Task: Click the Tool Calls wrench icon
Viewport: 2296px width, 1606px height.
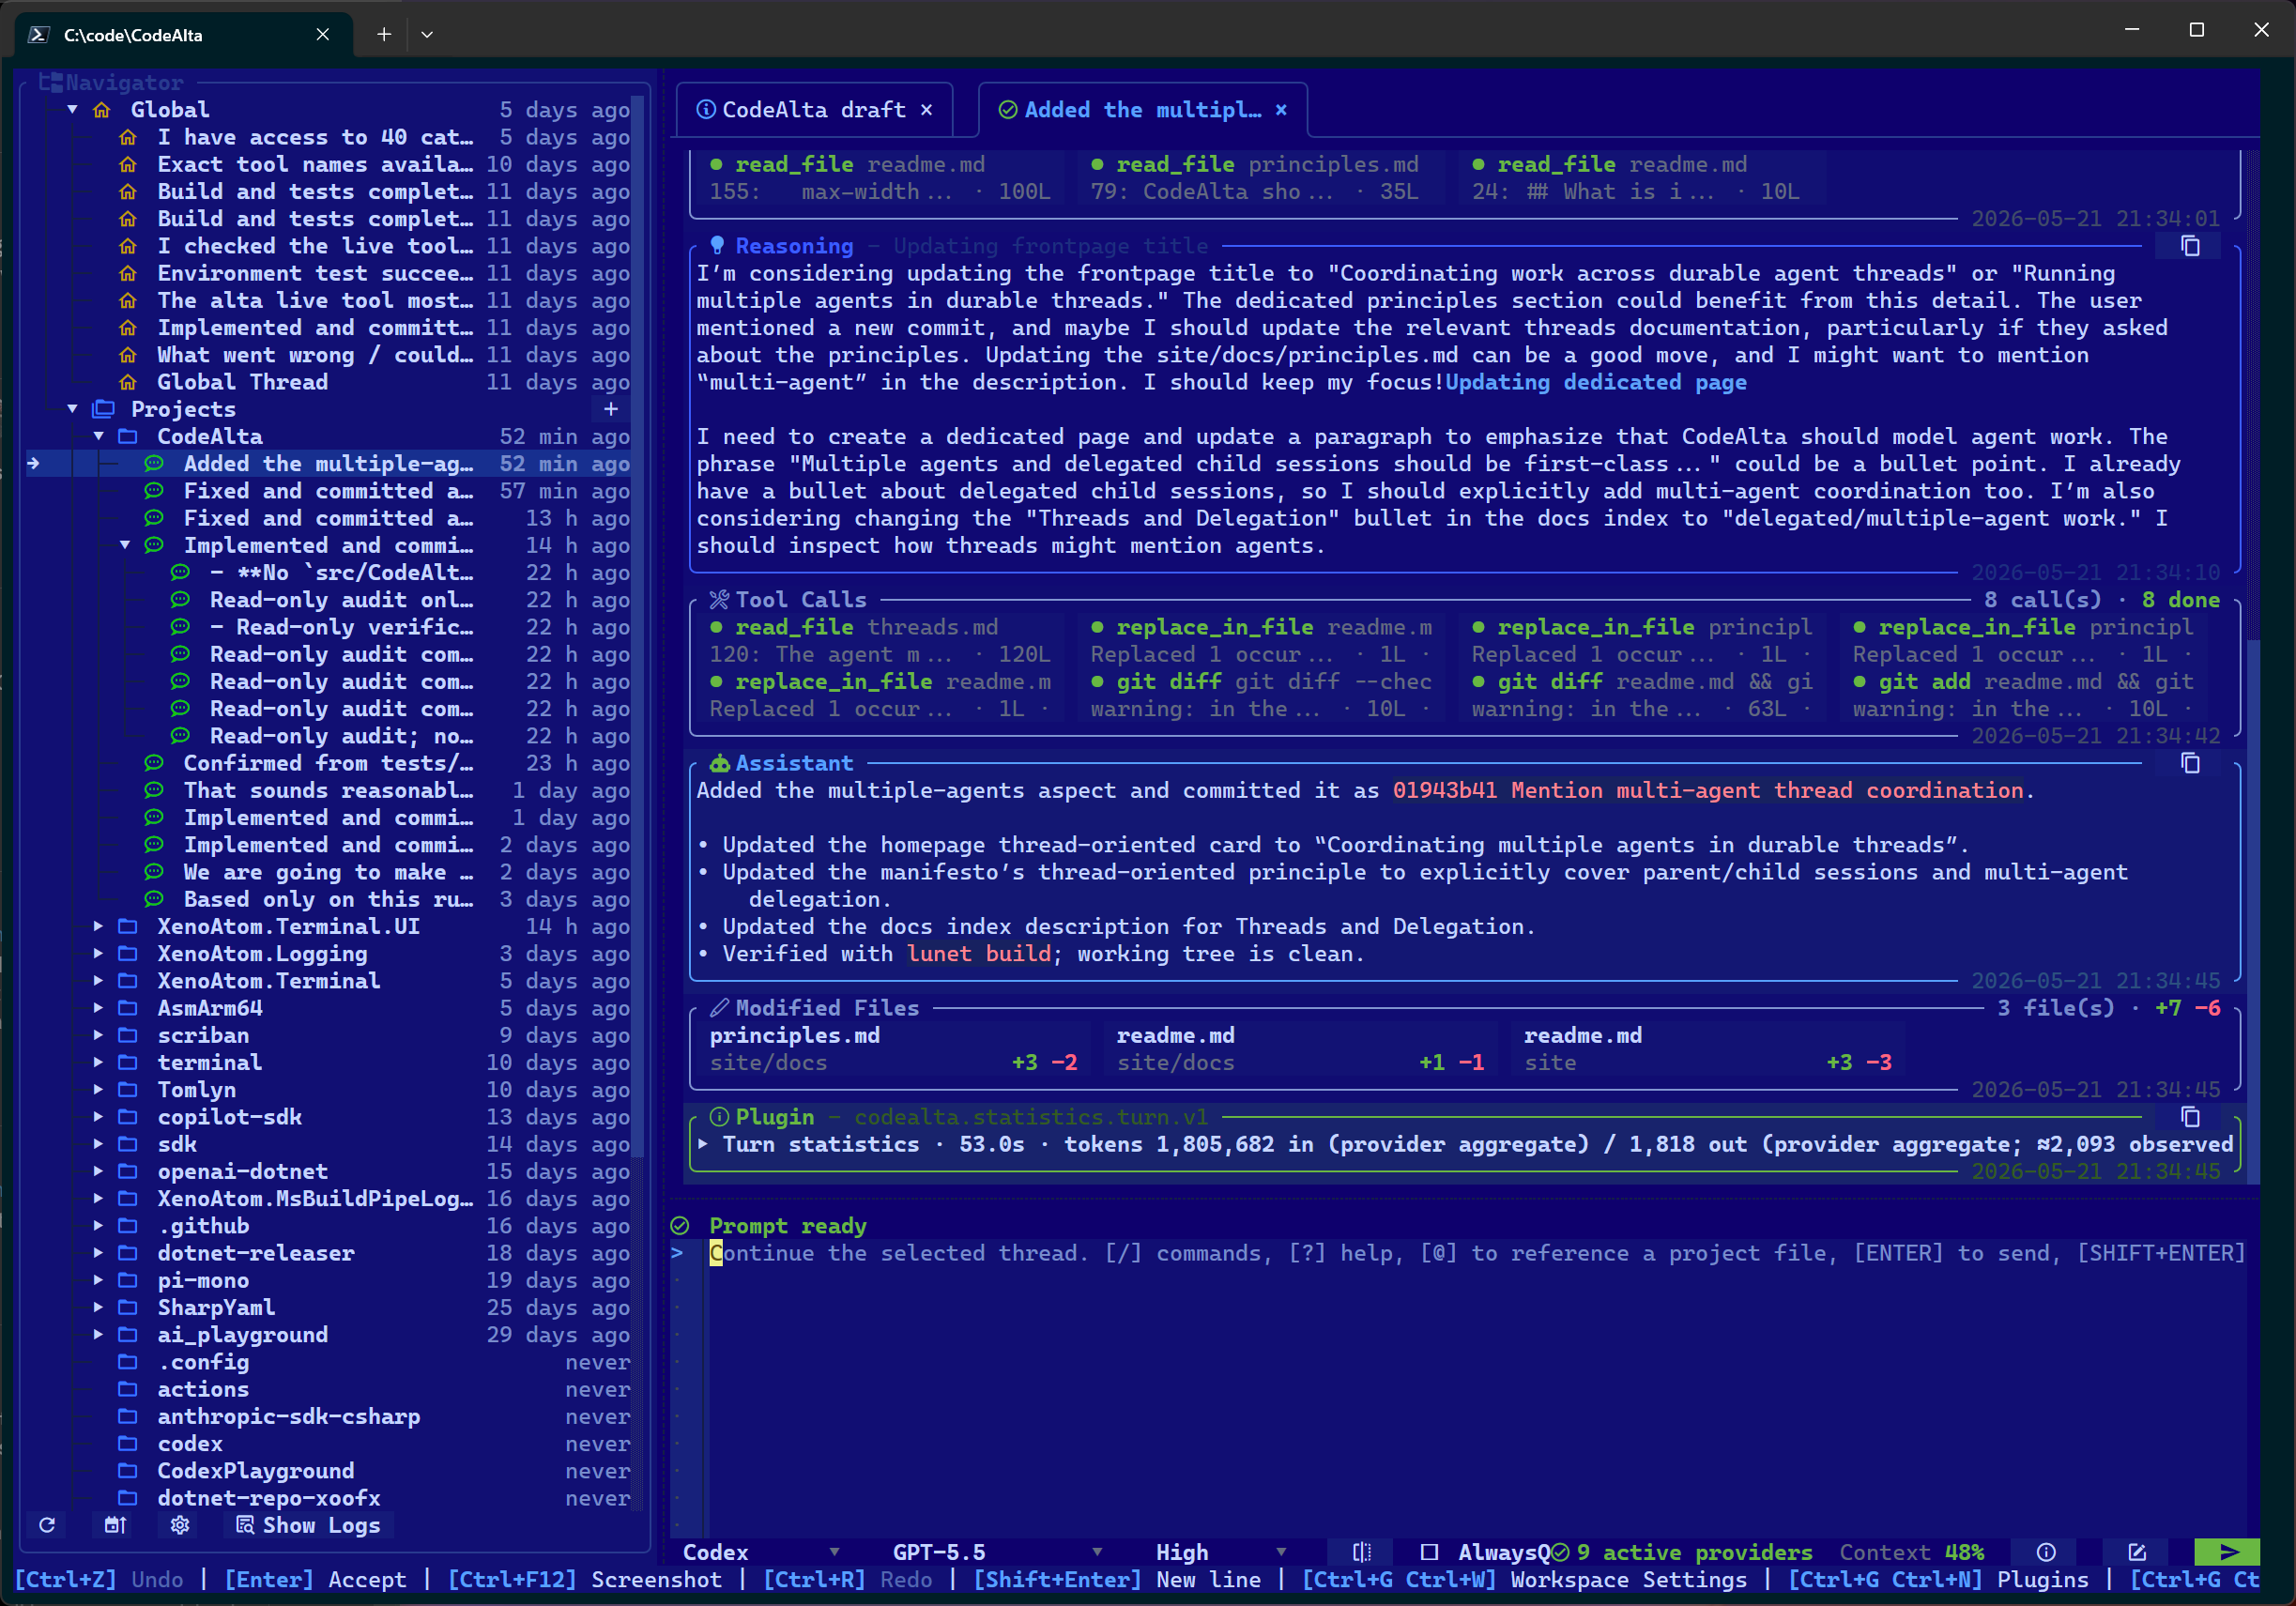Action: pyautogui.click(x=719, y=598)
